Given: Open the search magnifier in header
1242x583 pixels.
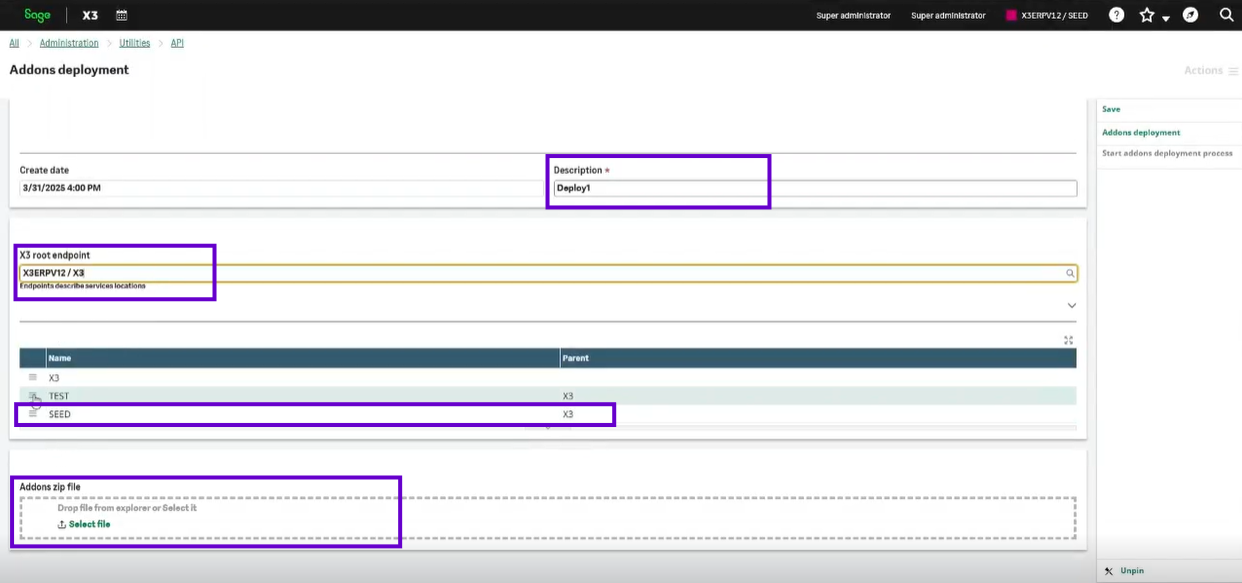Looking at the screenshot, I should pyautogui.click(x=1226, y=15).
